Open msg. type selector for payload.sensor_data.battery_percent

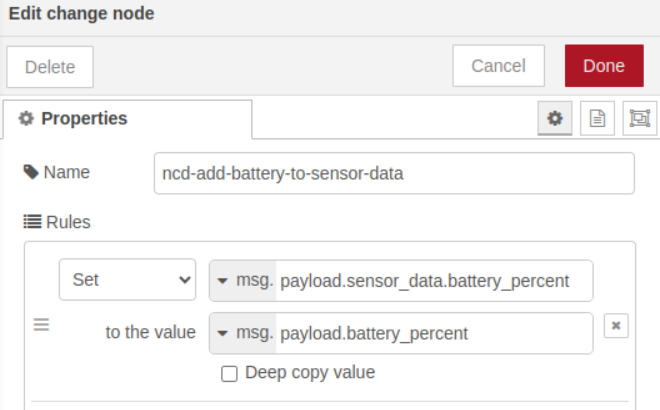[x=243, y=281]
